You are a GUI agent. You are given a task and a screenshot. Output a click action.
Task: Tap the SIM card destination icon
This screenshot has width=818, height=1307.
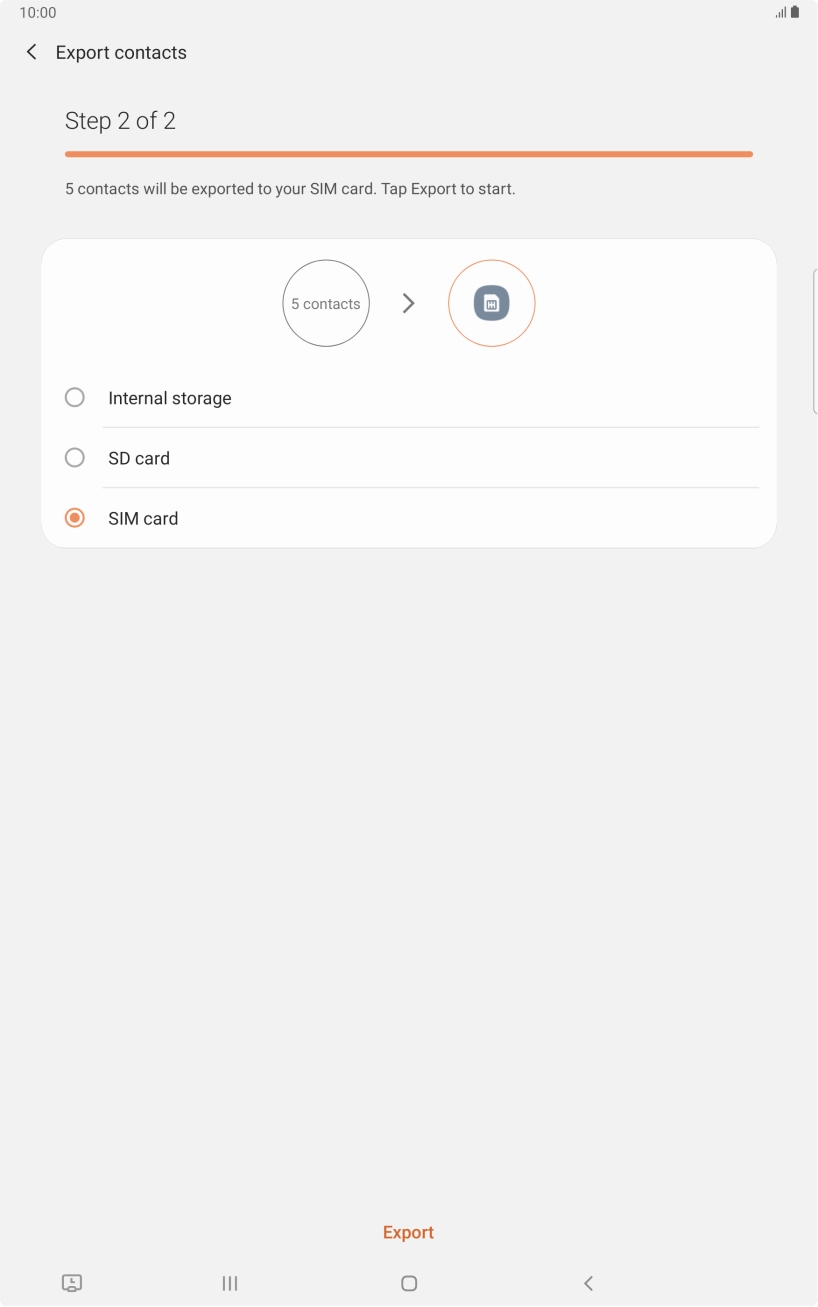[x=491, y=303]
